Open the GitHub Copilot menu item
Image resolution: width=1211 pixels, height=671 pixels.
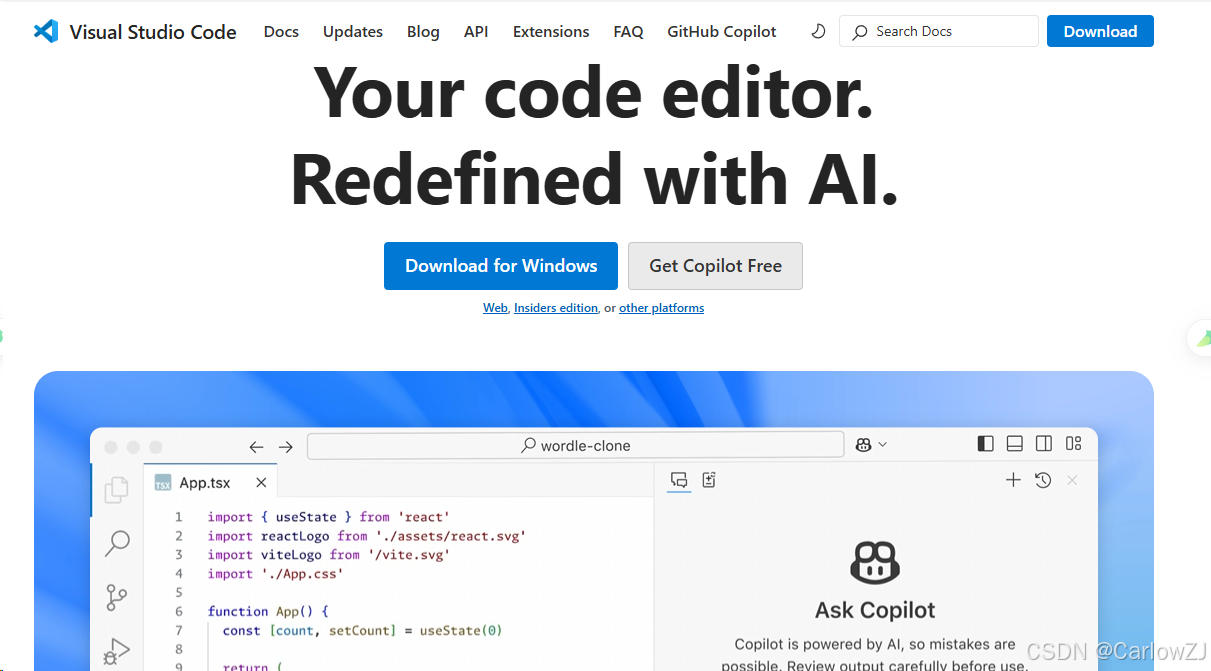pyautogui.click(x=722, y=32)
